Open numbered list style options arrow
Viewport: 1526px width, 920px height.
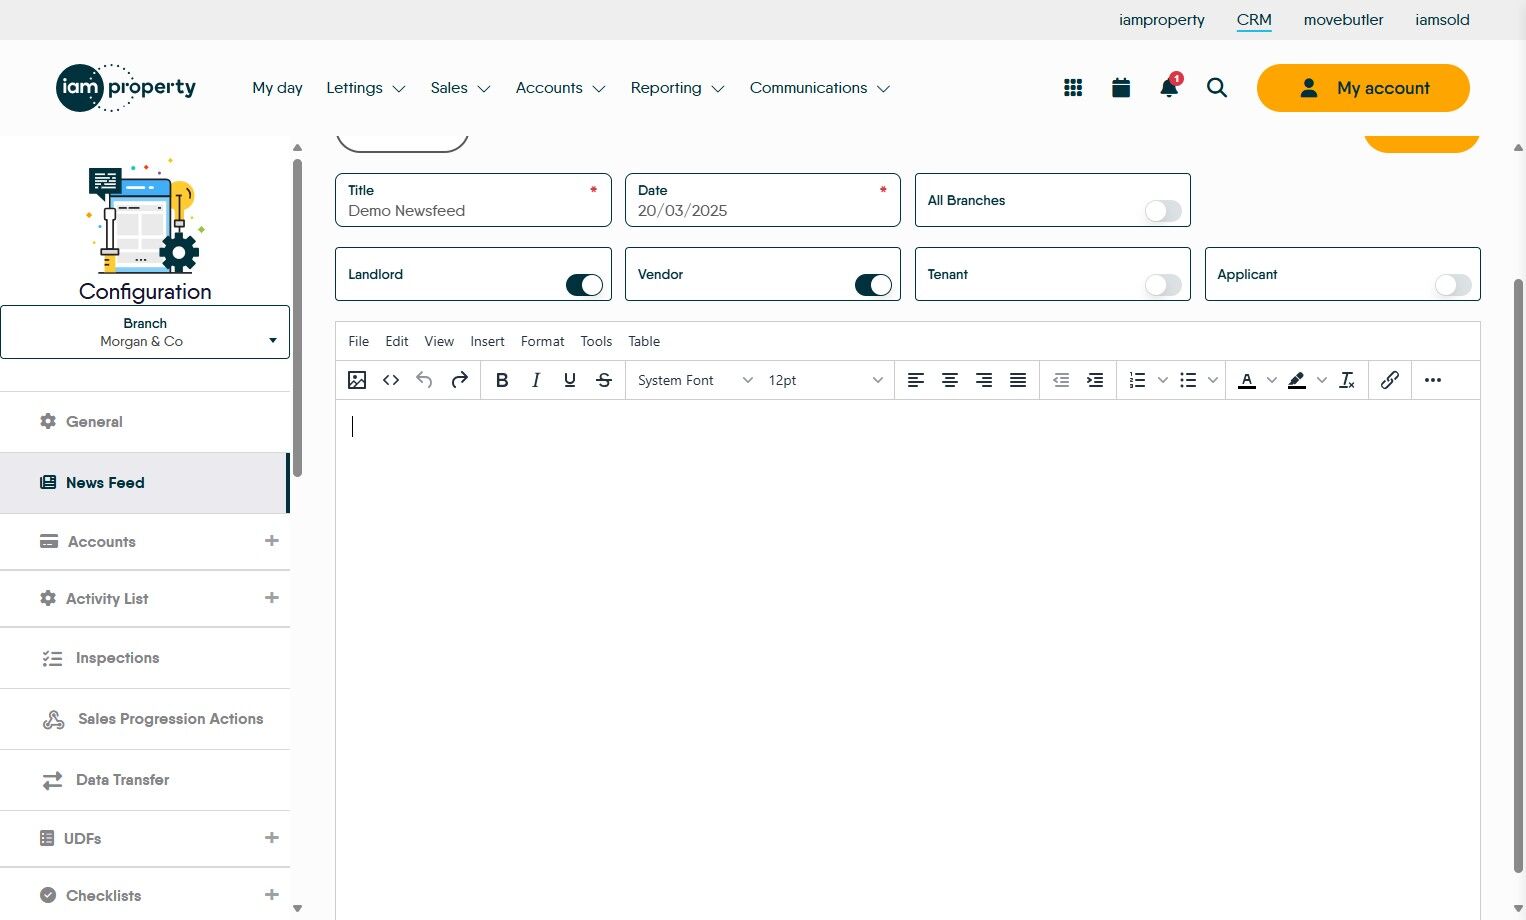(x=1162, y=380)
